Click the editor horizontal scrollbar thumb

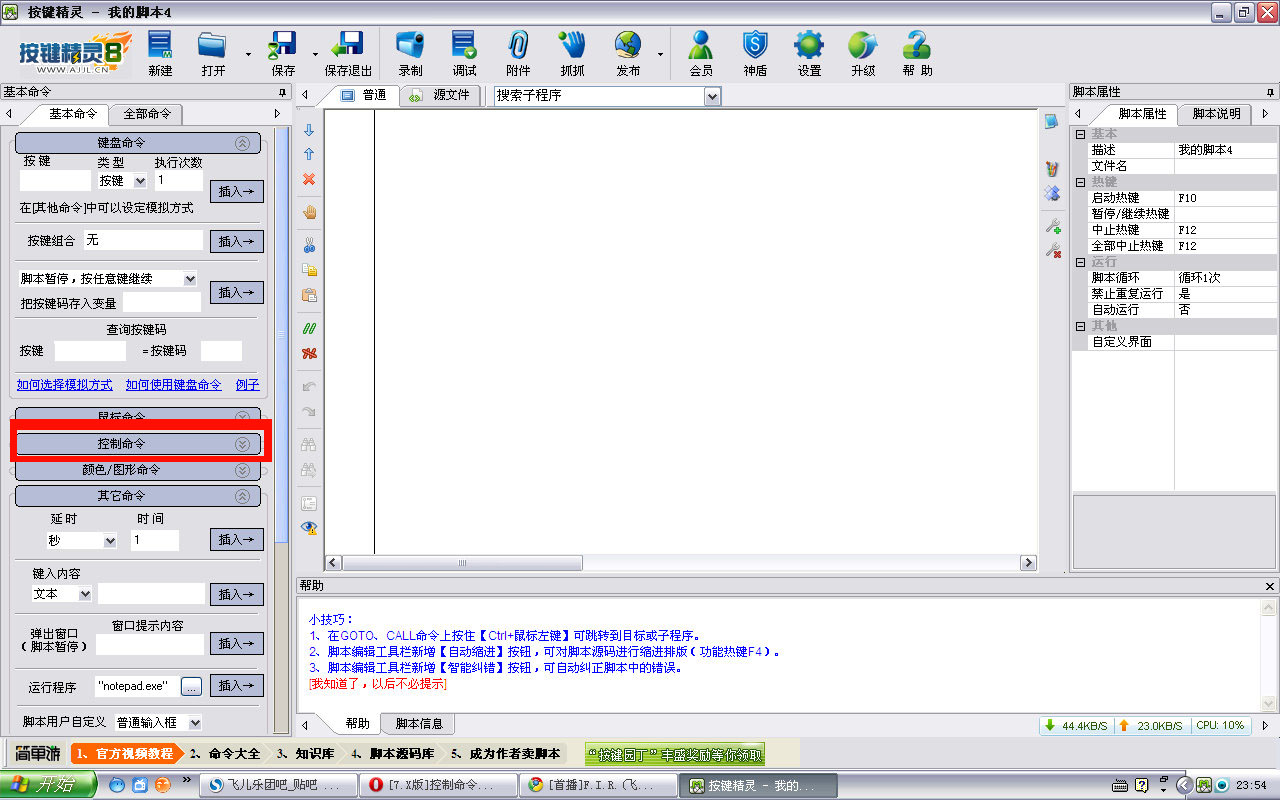462,563
